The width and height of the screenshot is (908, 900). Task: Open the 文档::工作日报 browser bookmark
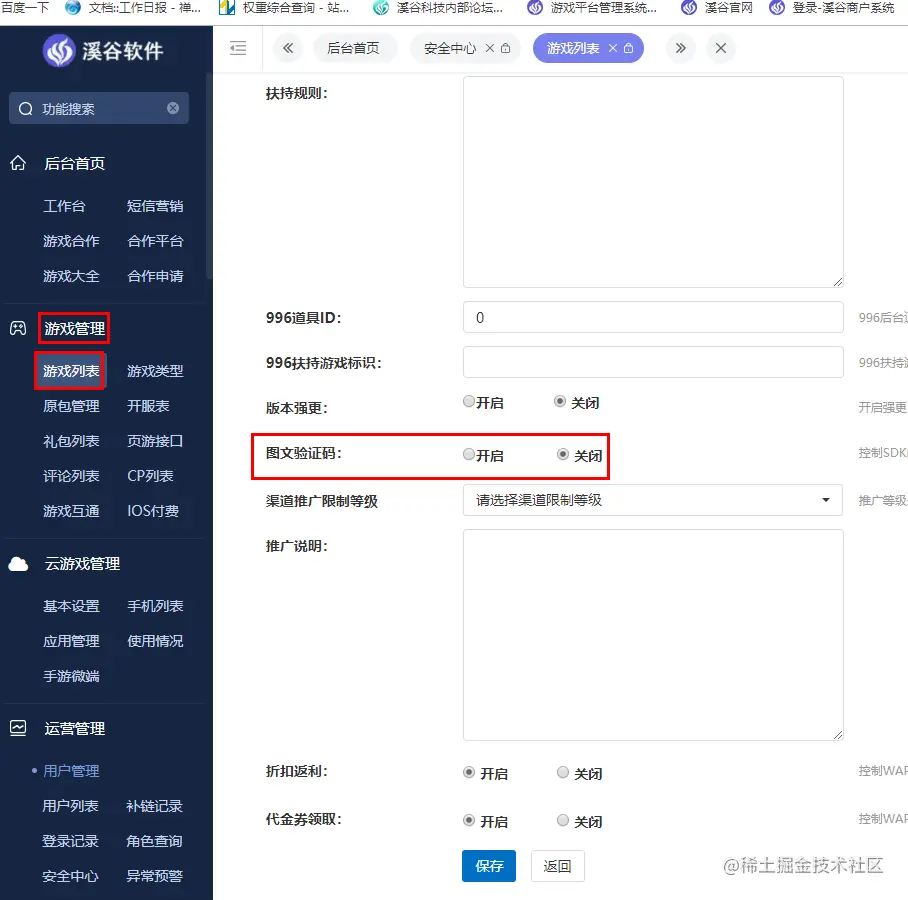(133, 8)
